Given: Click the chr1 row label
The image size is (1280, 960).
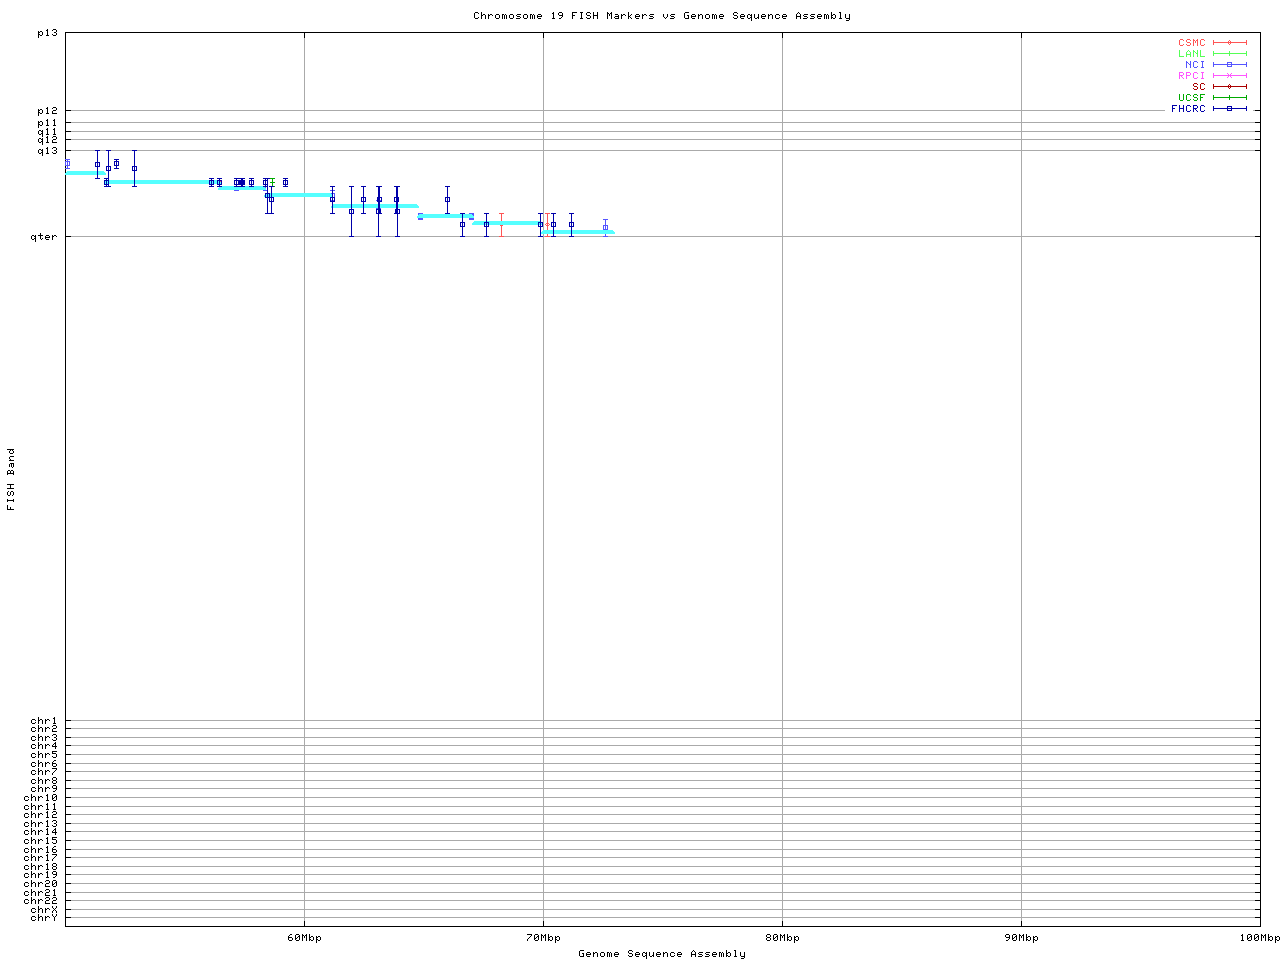Looking at the screenshot, I should (44, 721).
